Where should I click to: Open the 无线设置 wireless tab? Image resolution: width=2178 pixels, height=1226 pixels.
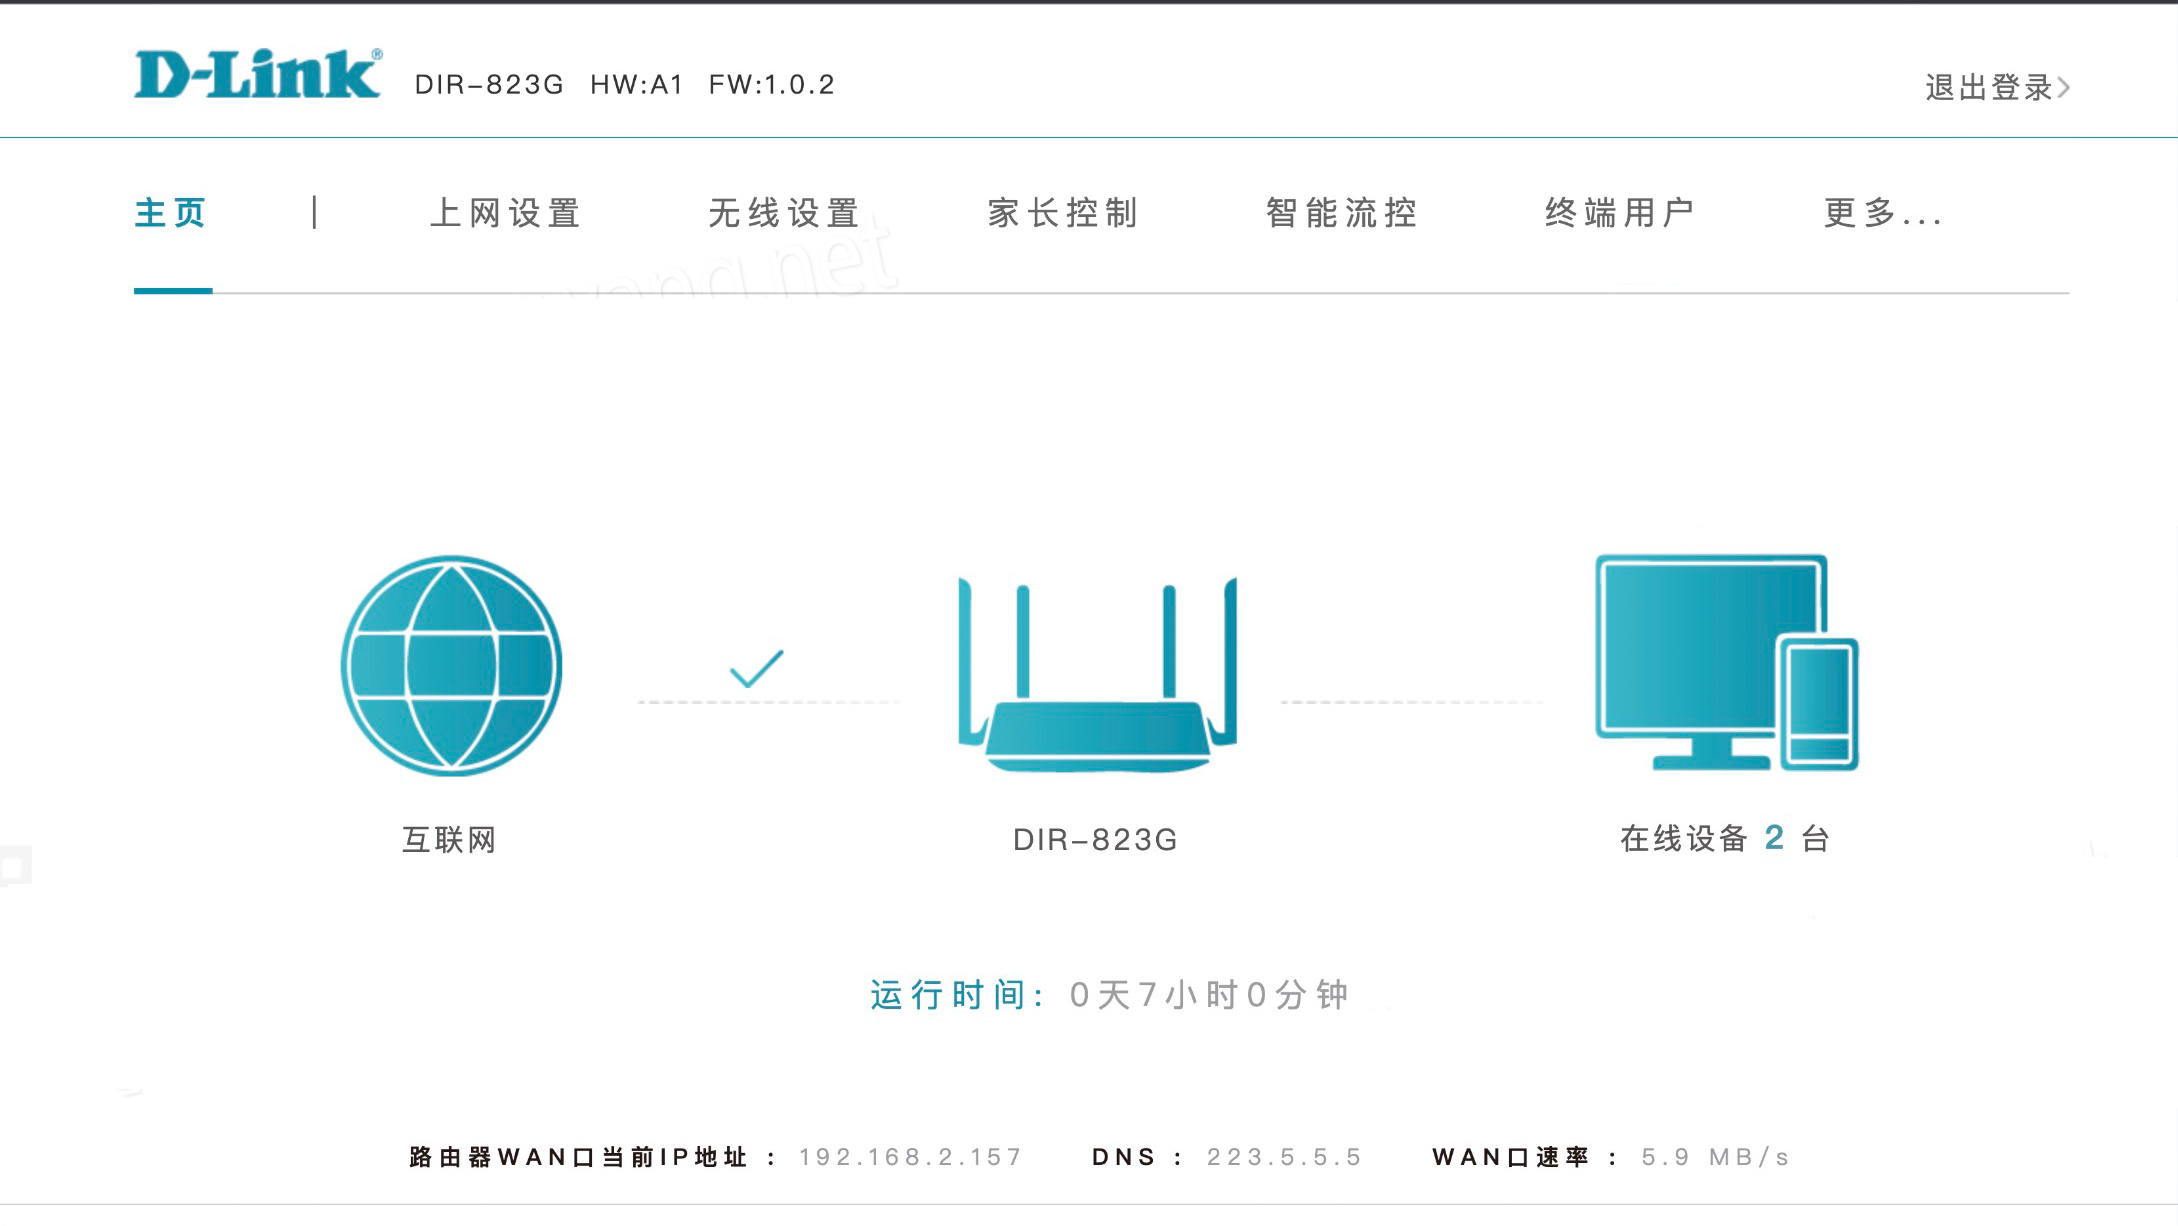[784, 213]
